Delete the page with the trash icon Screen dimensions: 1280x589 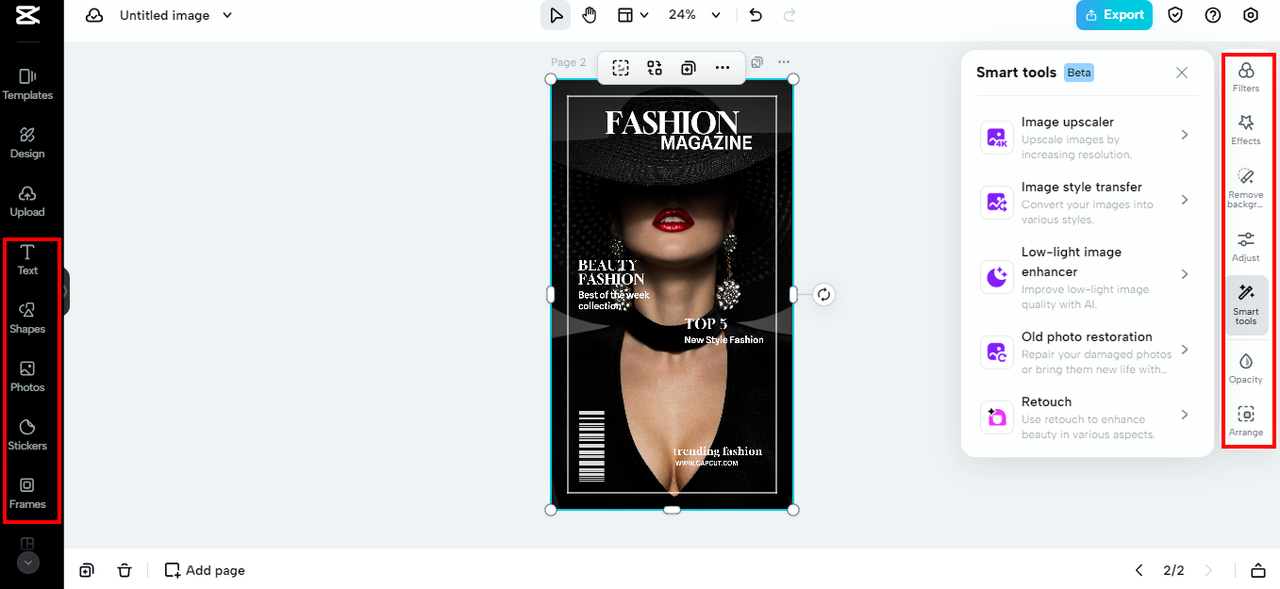tap(124, 570)
